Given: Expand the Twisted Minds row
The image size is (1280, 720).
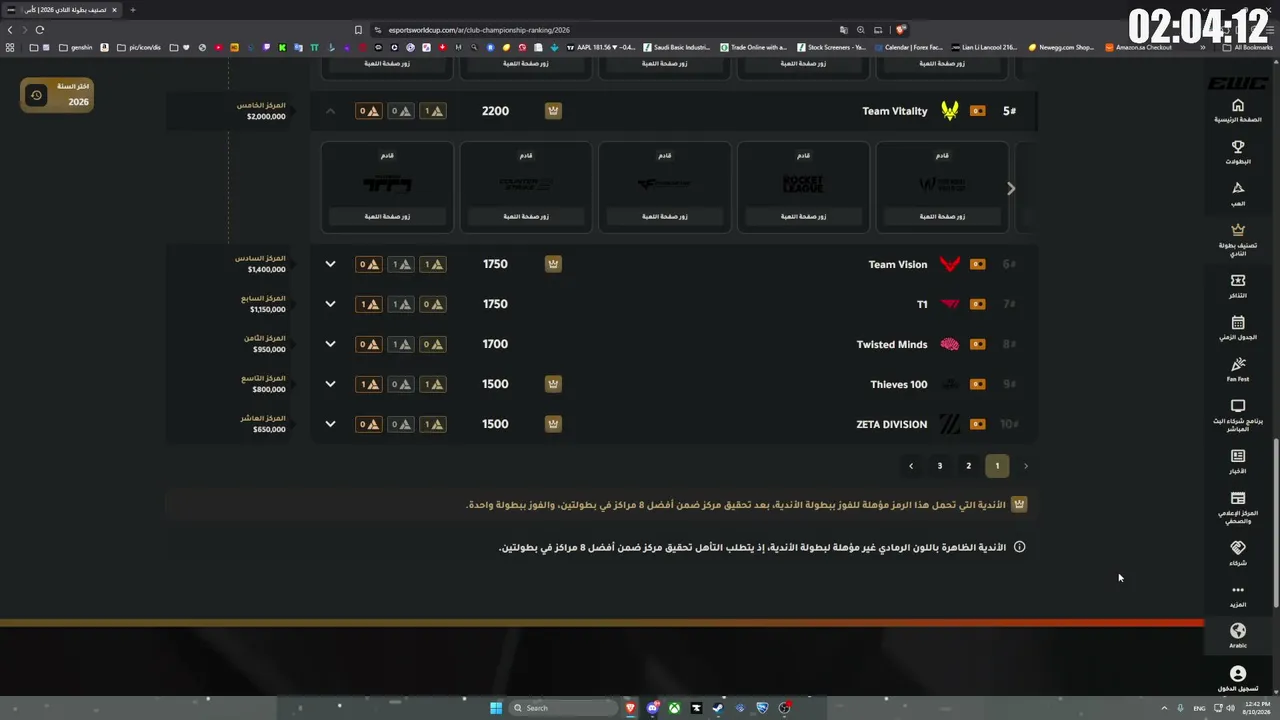Looking at the screenshot, I should (x=330, y=344).
